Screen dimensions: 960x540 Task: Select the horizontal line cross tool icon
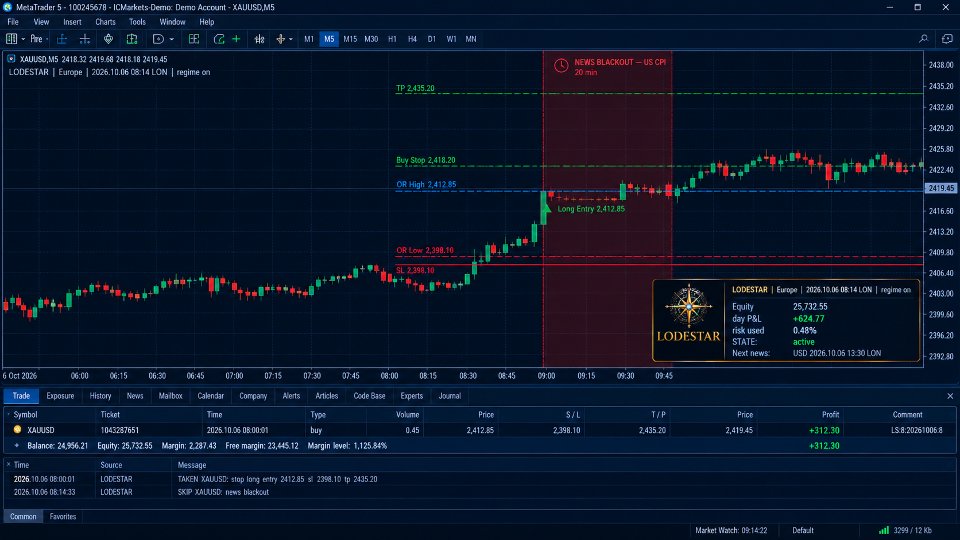(x=85, y=39)
